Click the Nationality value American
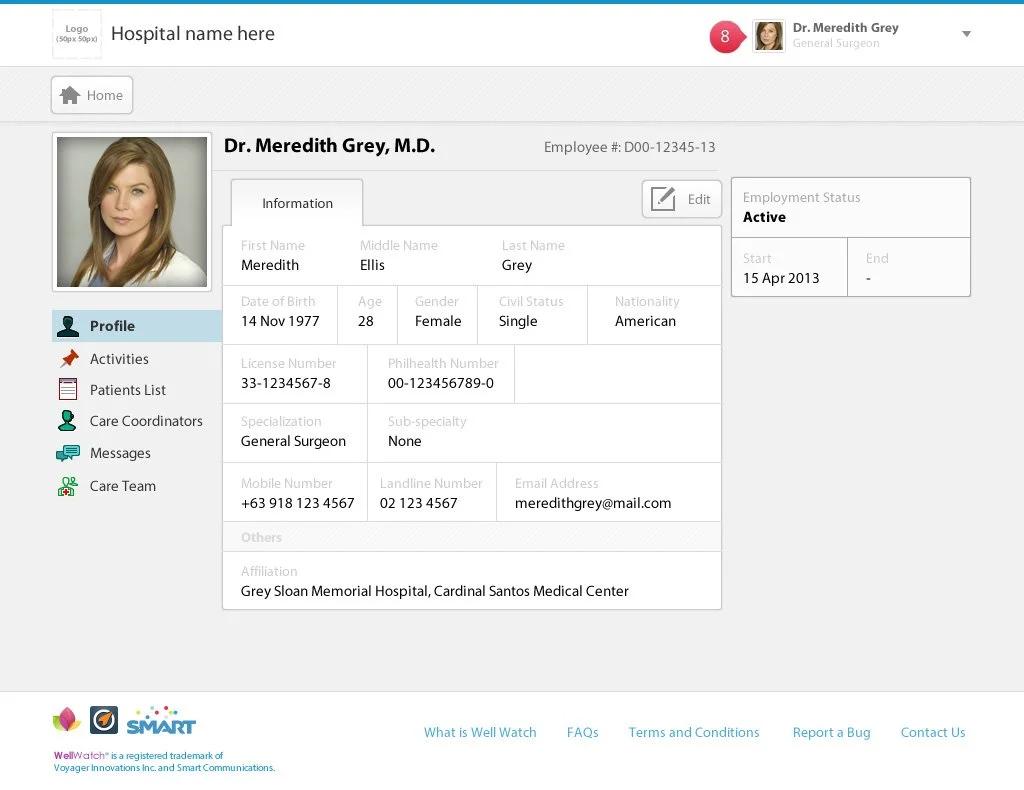This screenshot has height=790, width=1024. point(645,321)
